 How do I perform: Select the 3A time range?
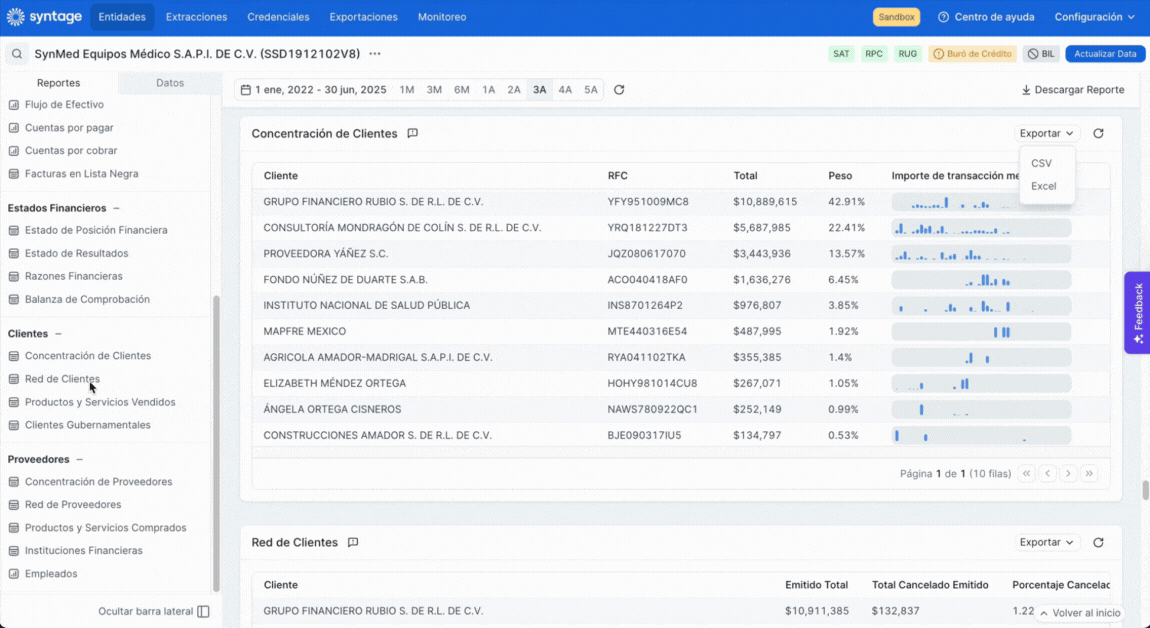pyautogui.click(x=540, y=90)
